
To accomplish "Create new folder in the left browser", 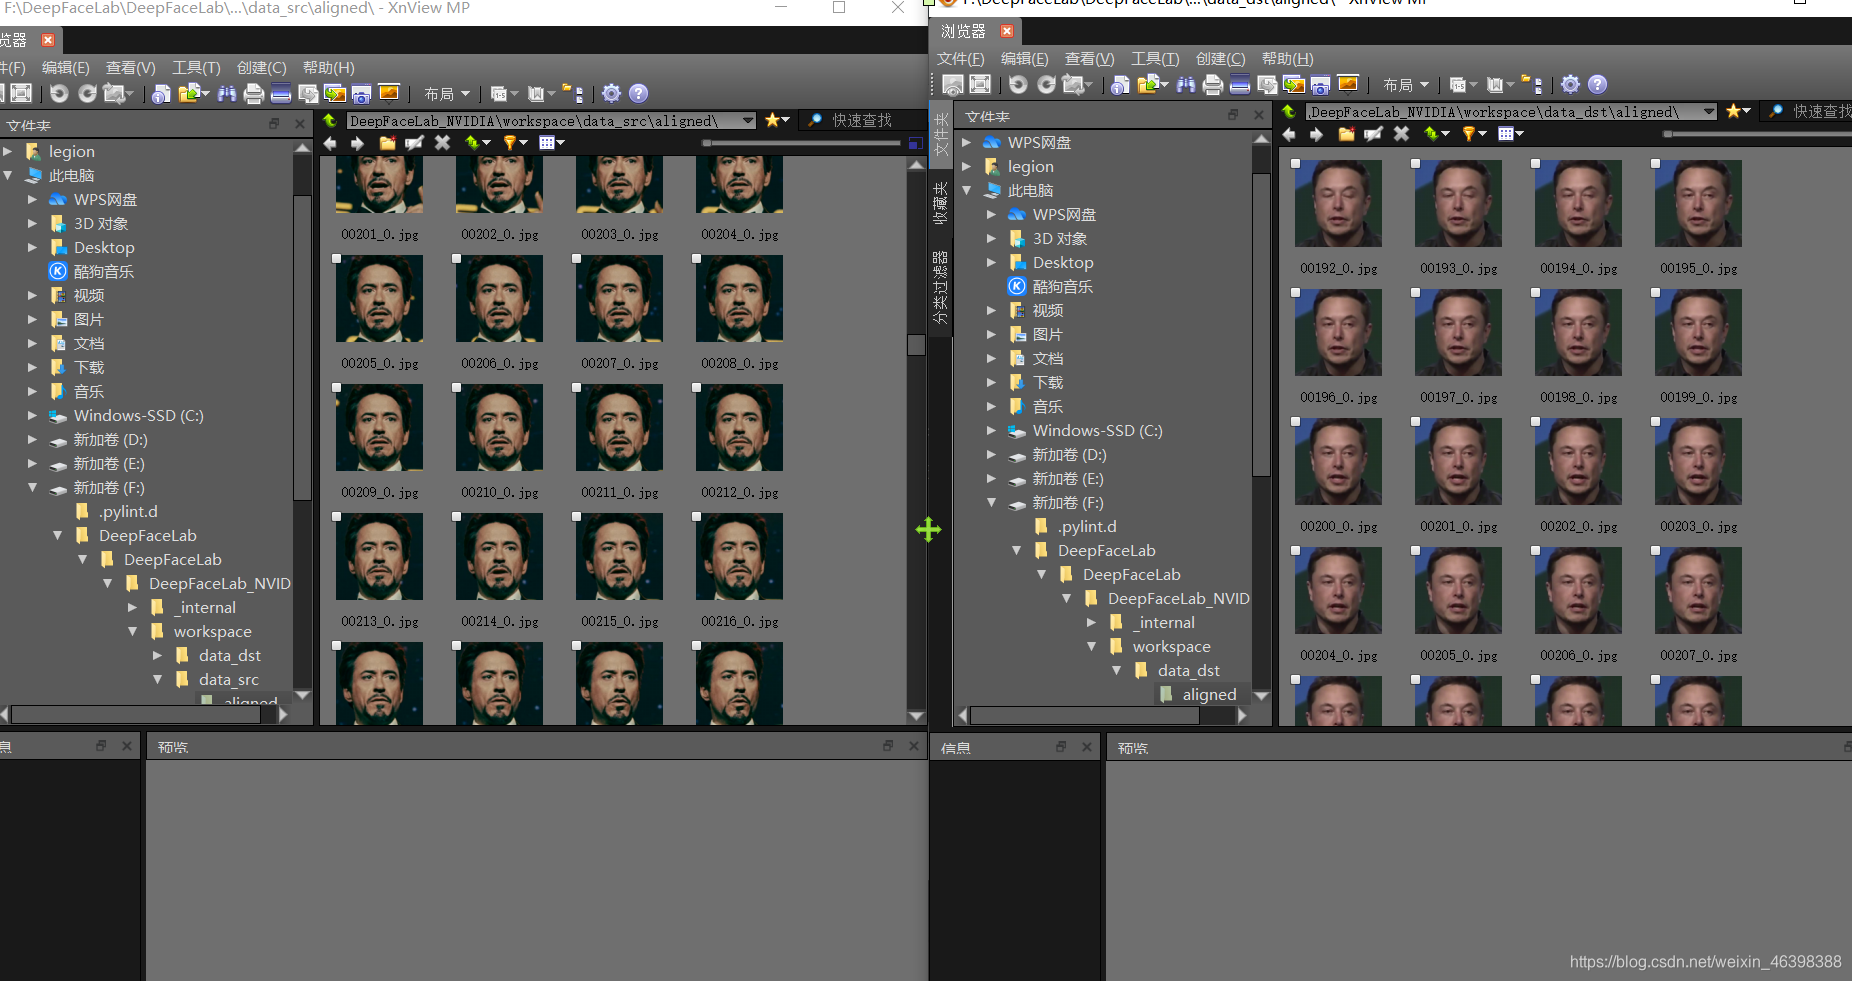I will coord(387,143).
